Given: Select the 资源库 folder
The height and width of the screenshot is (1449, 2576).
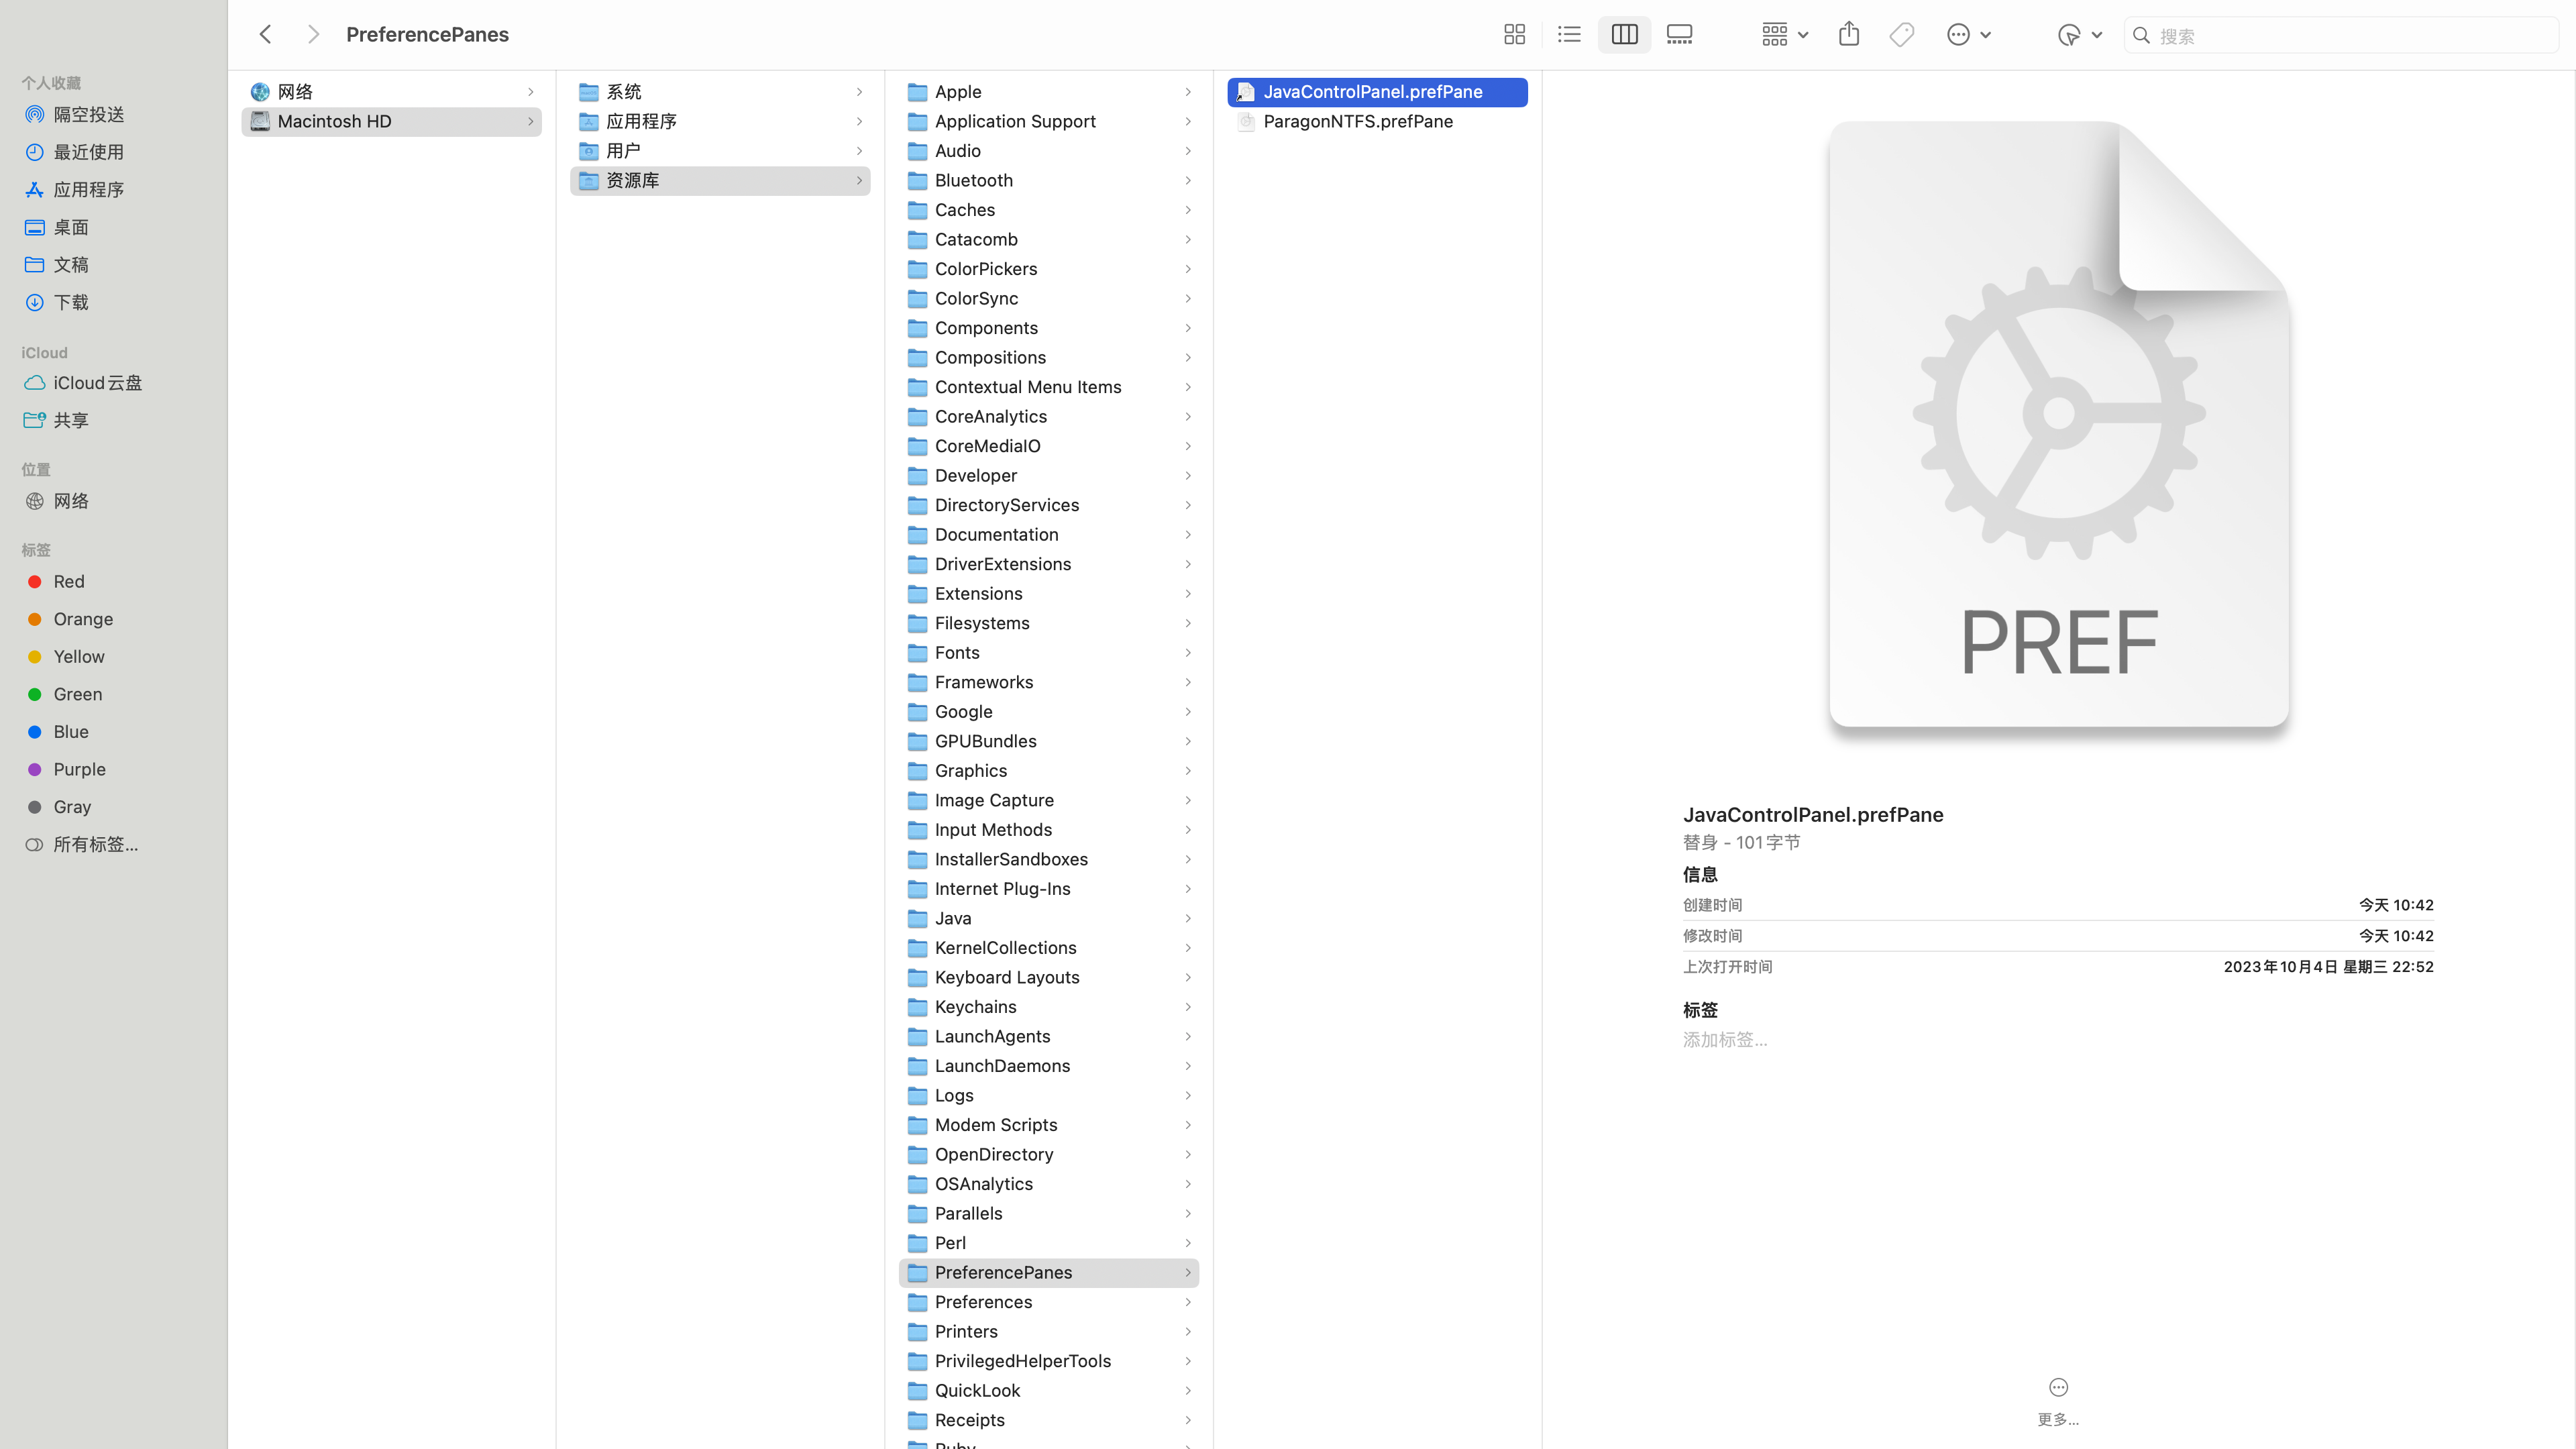Looking at the screenshot, I should click(720, 180).
